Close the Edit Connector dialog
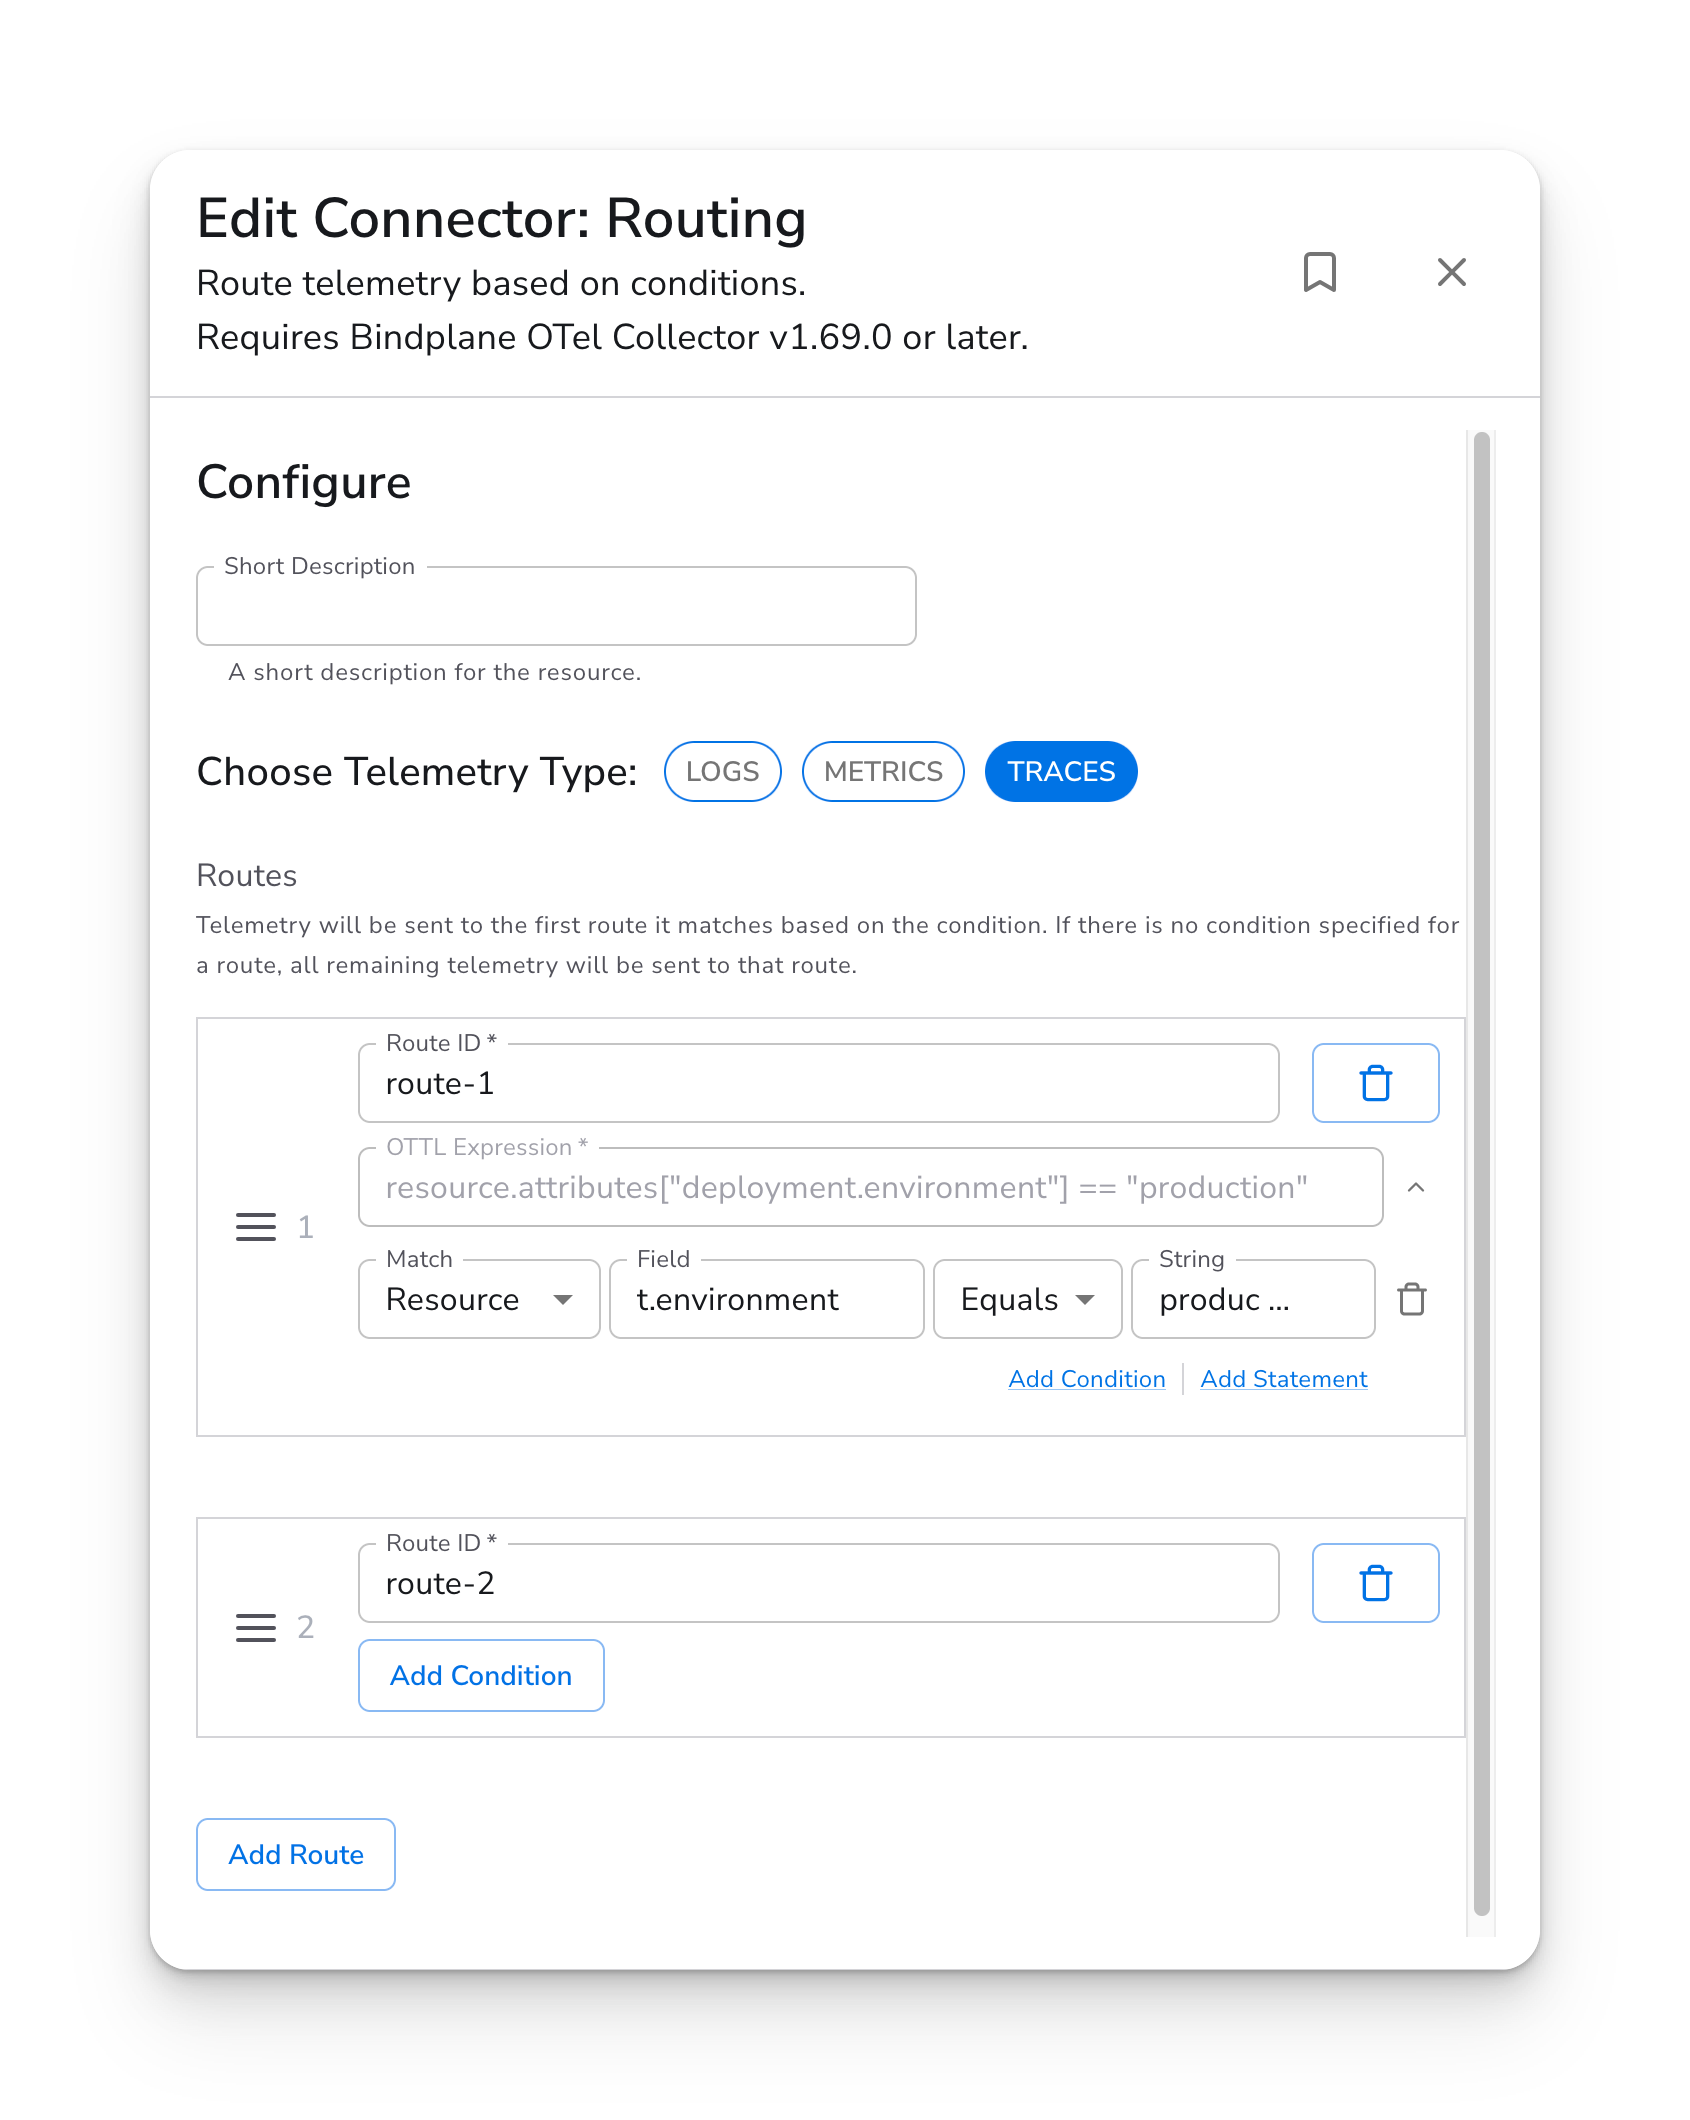The image size is (1690, 2120). click(x=1451, y=272)
